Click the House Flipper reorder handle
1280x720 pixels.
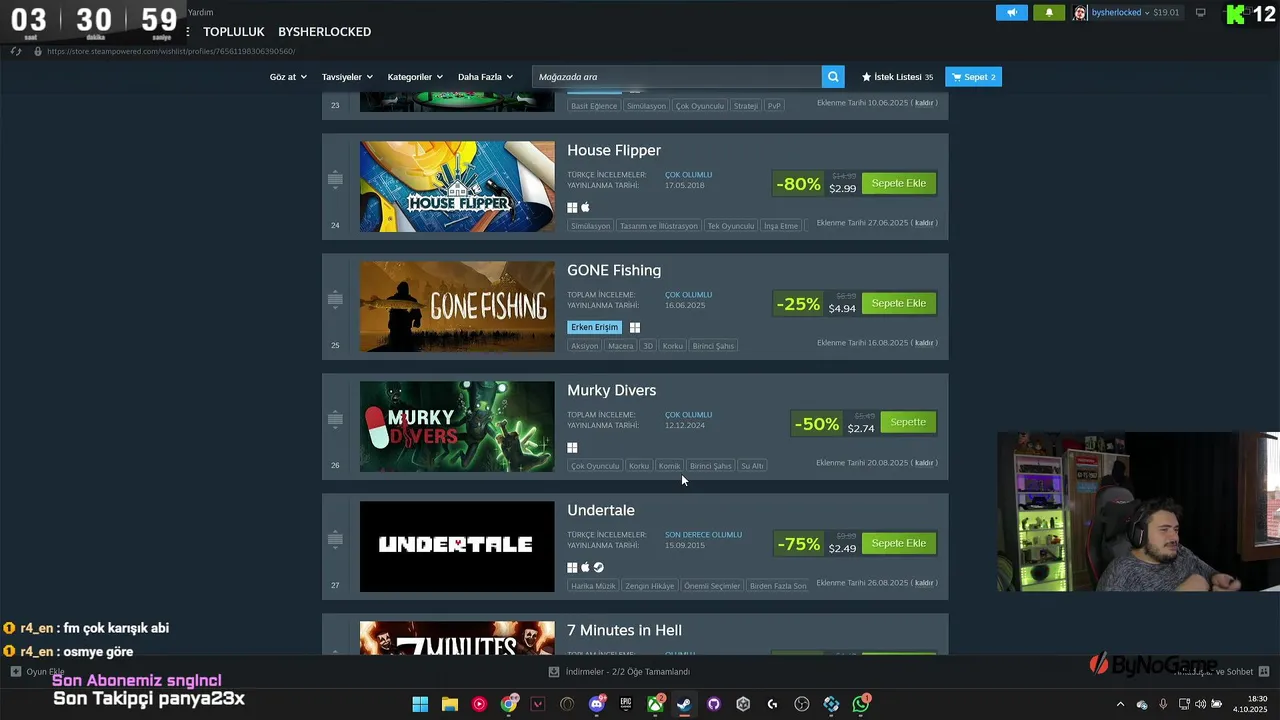click(335, 179)
